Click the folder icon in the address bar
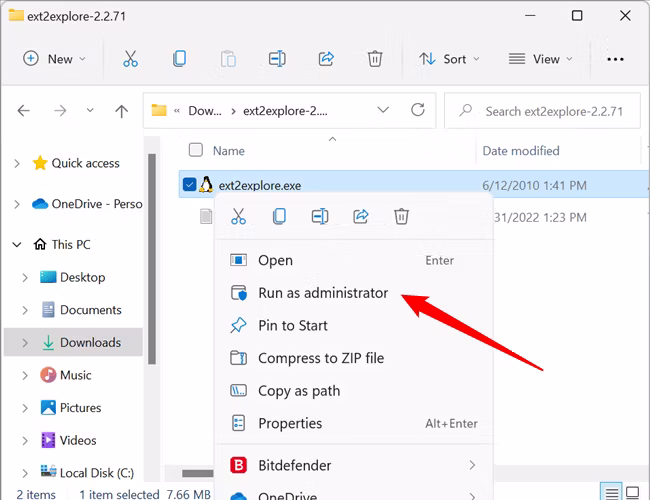Image resolution: width=650 pixels, height=500 pixels. (159, 110)
